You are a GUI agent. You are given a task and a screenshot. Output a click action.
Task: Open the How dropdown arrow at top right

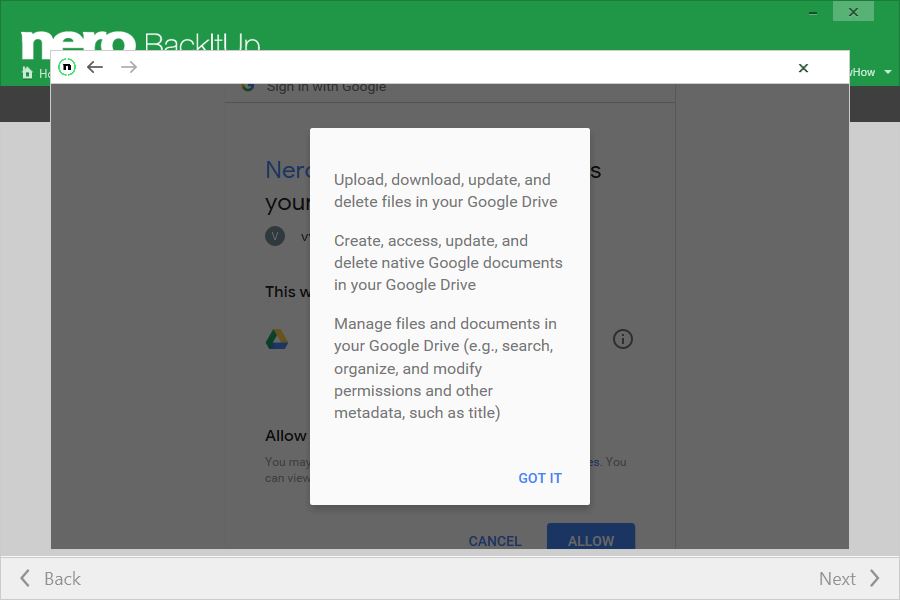pos(888,72)
